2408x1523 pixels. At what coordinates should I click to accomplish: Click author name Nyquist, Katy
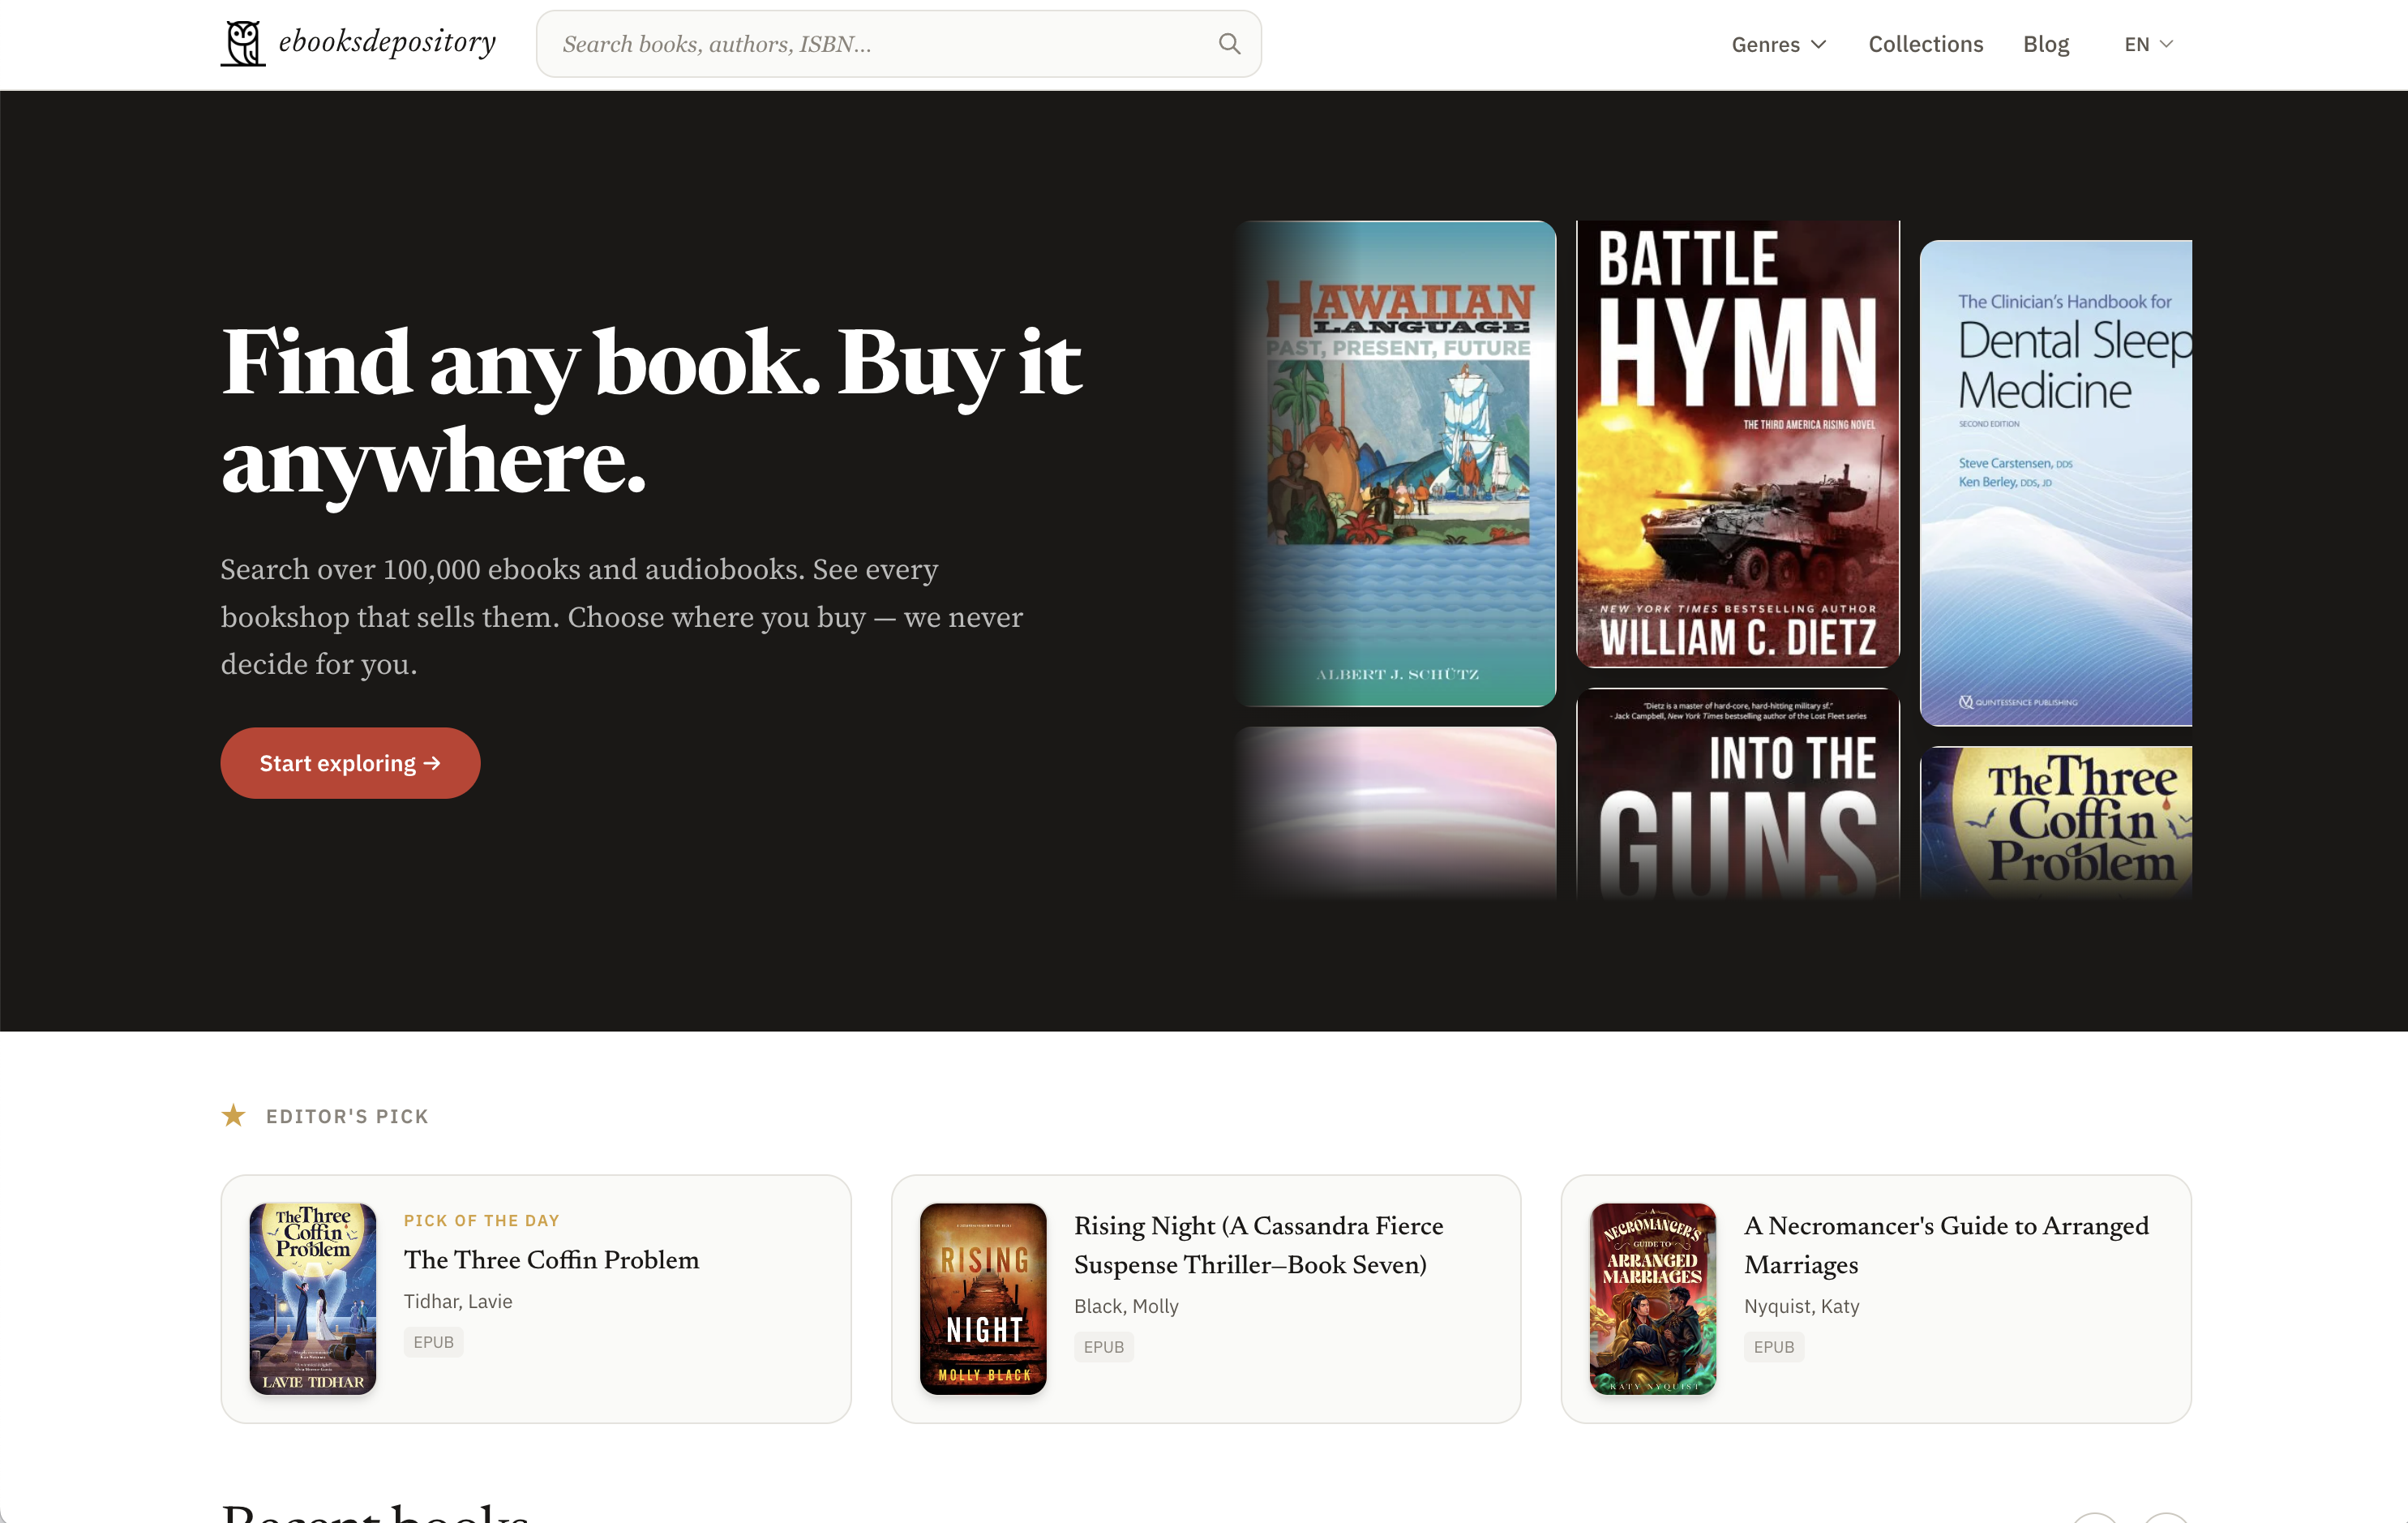click(x=1802, y=1306)
